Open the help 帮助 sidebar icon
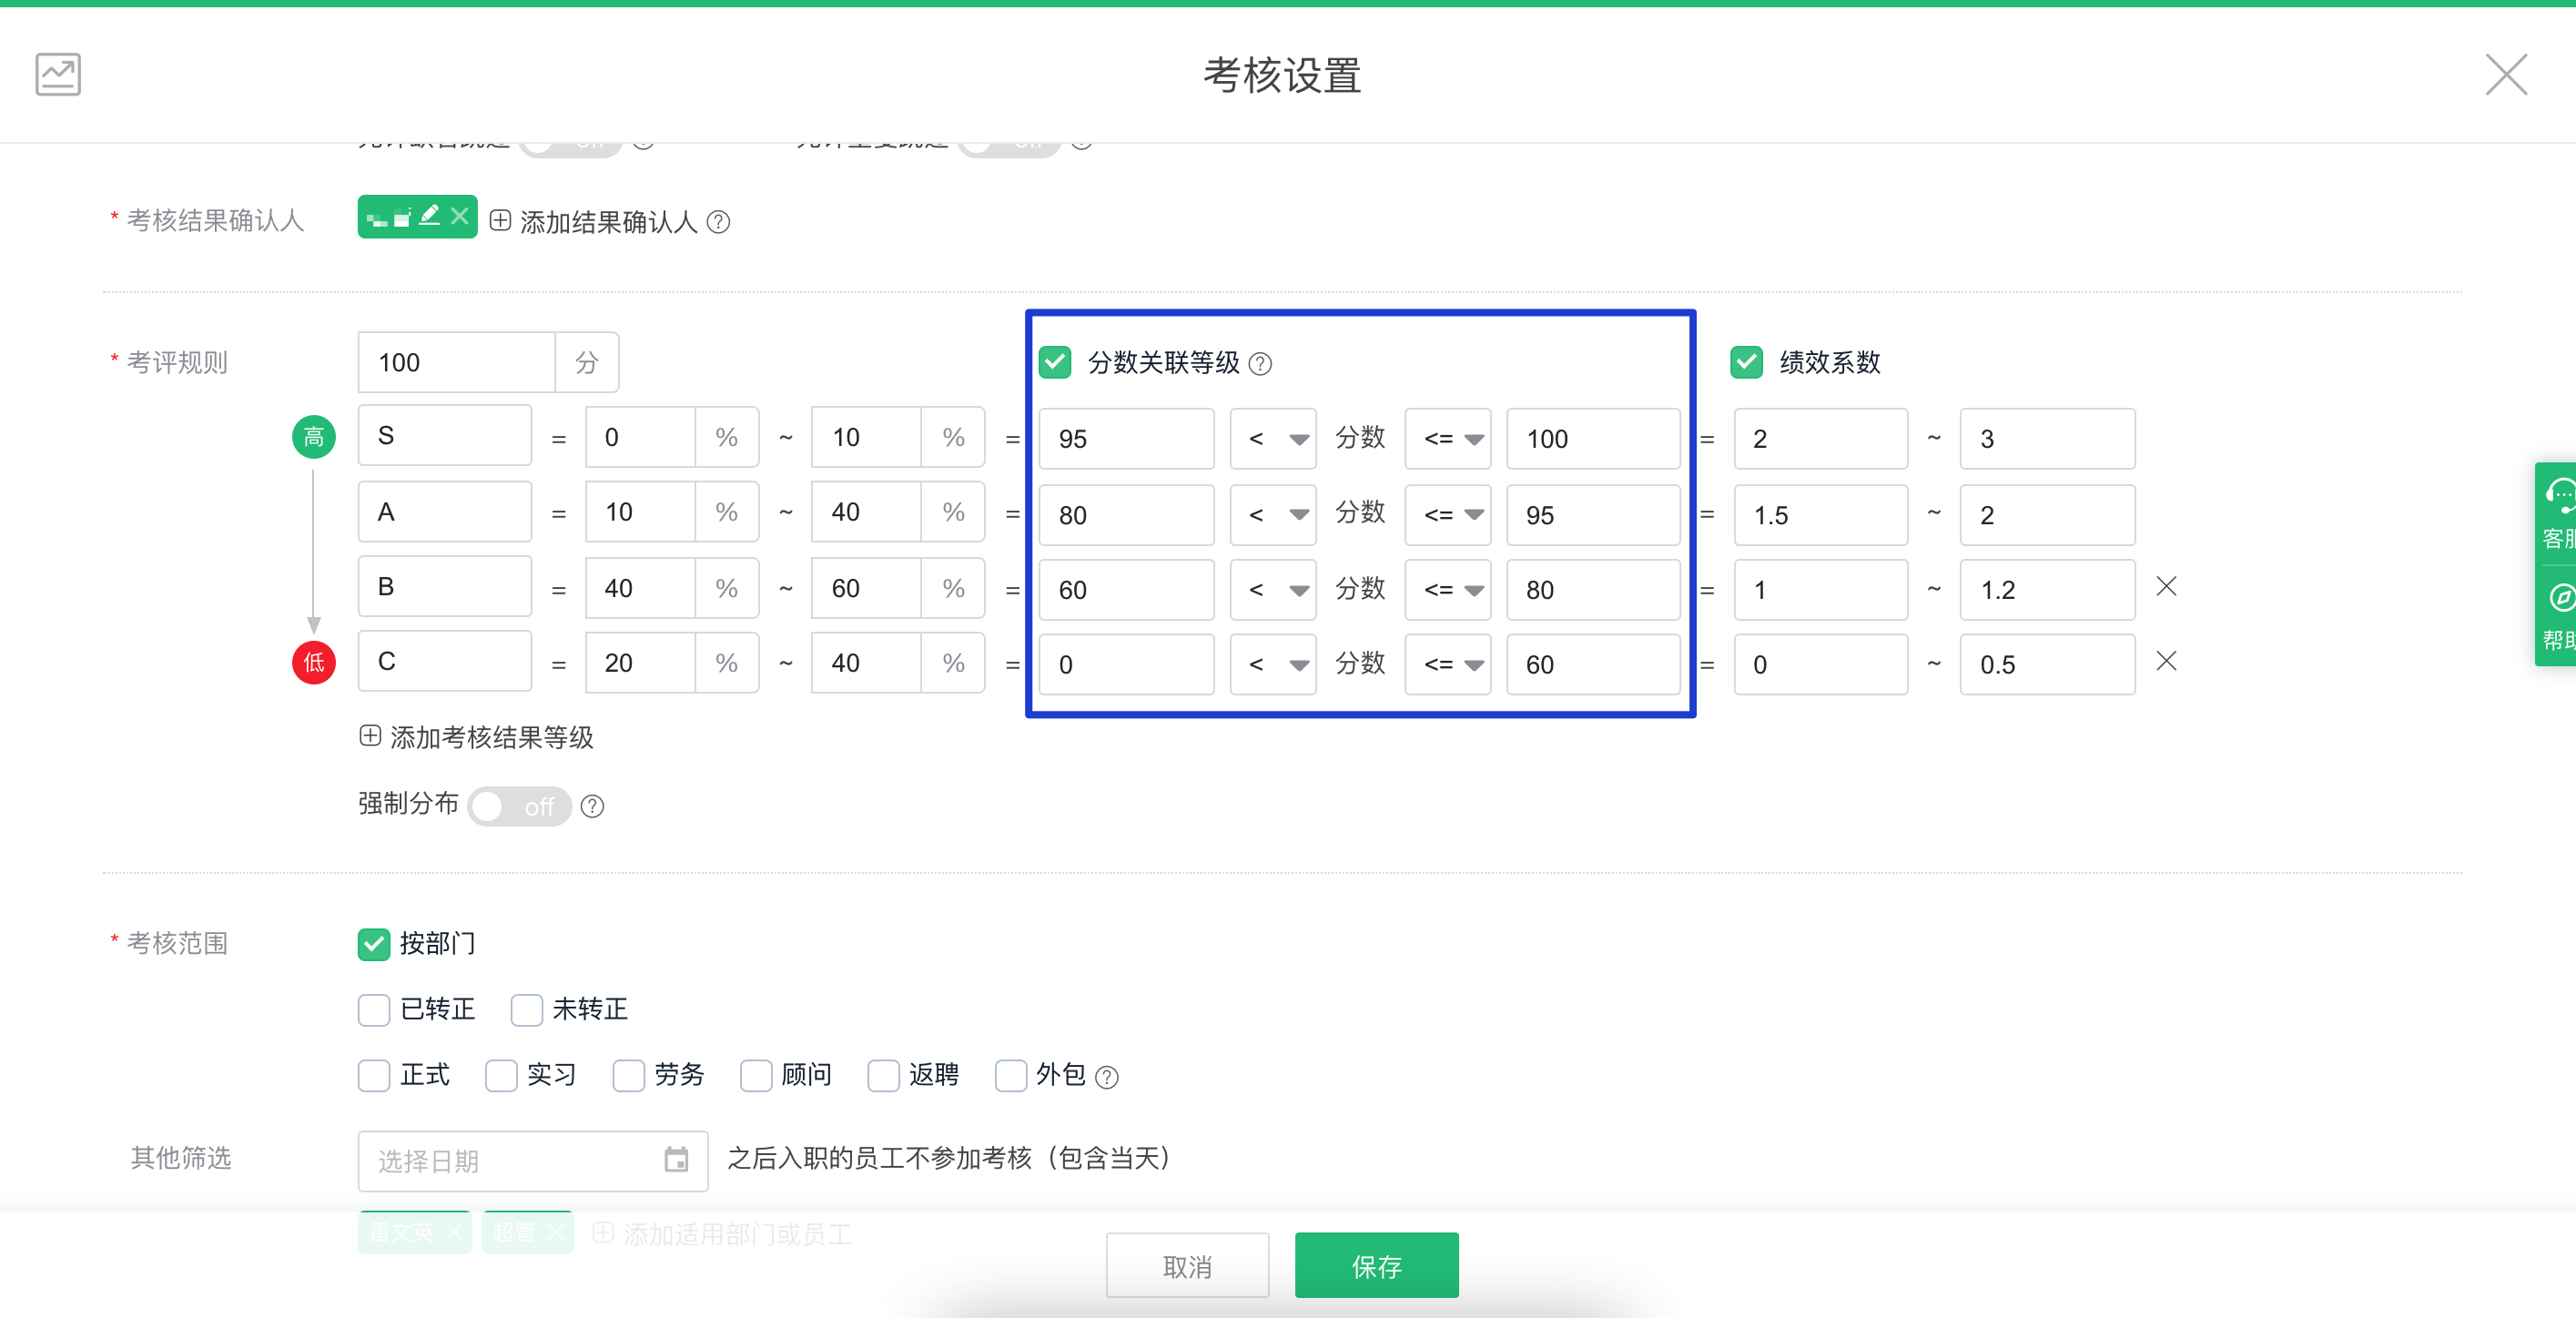The image size is (2576, 1318). (2557, 616)
